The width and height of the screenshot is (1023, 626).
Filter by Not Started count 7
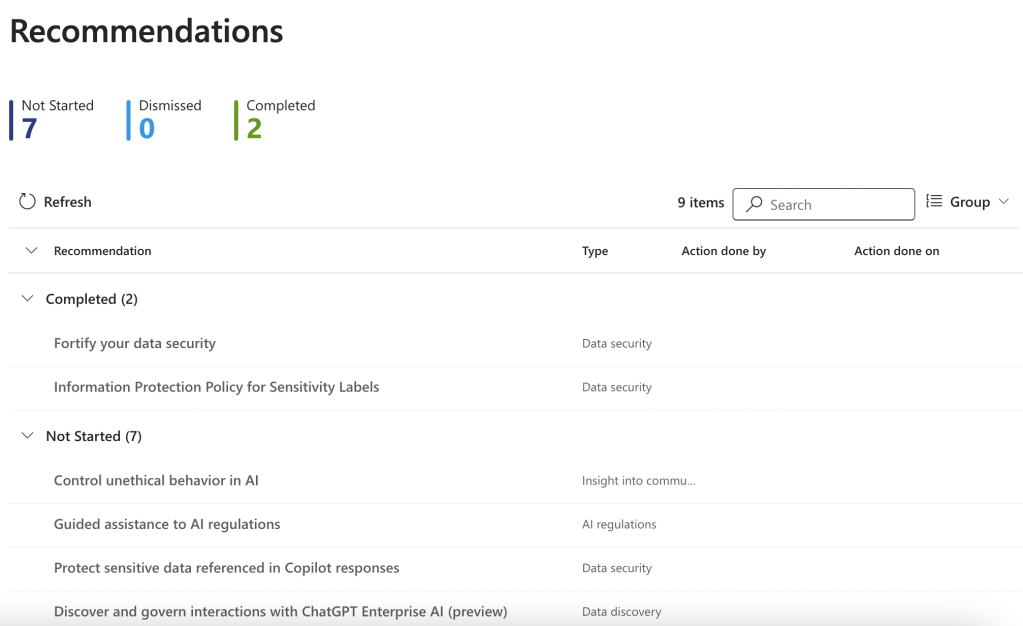(x=30, y=128)
